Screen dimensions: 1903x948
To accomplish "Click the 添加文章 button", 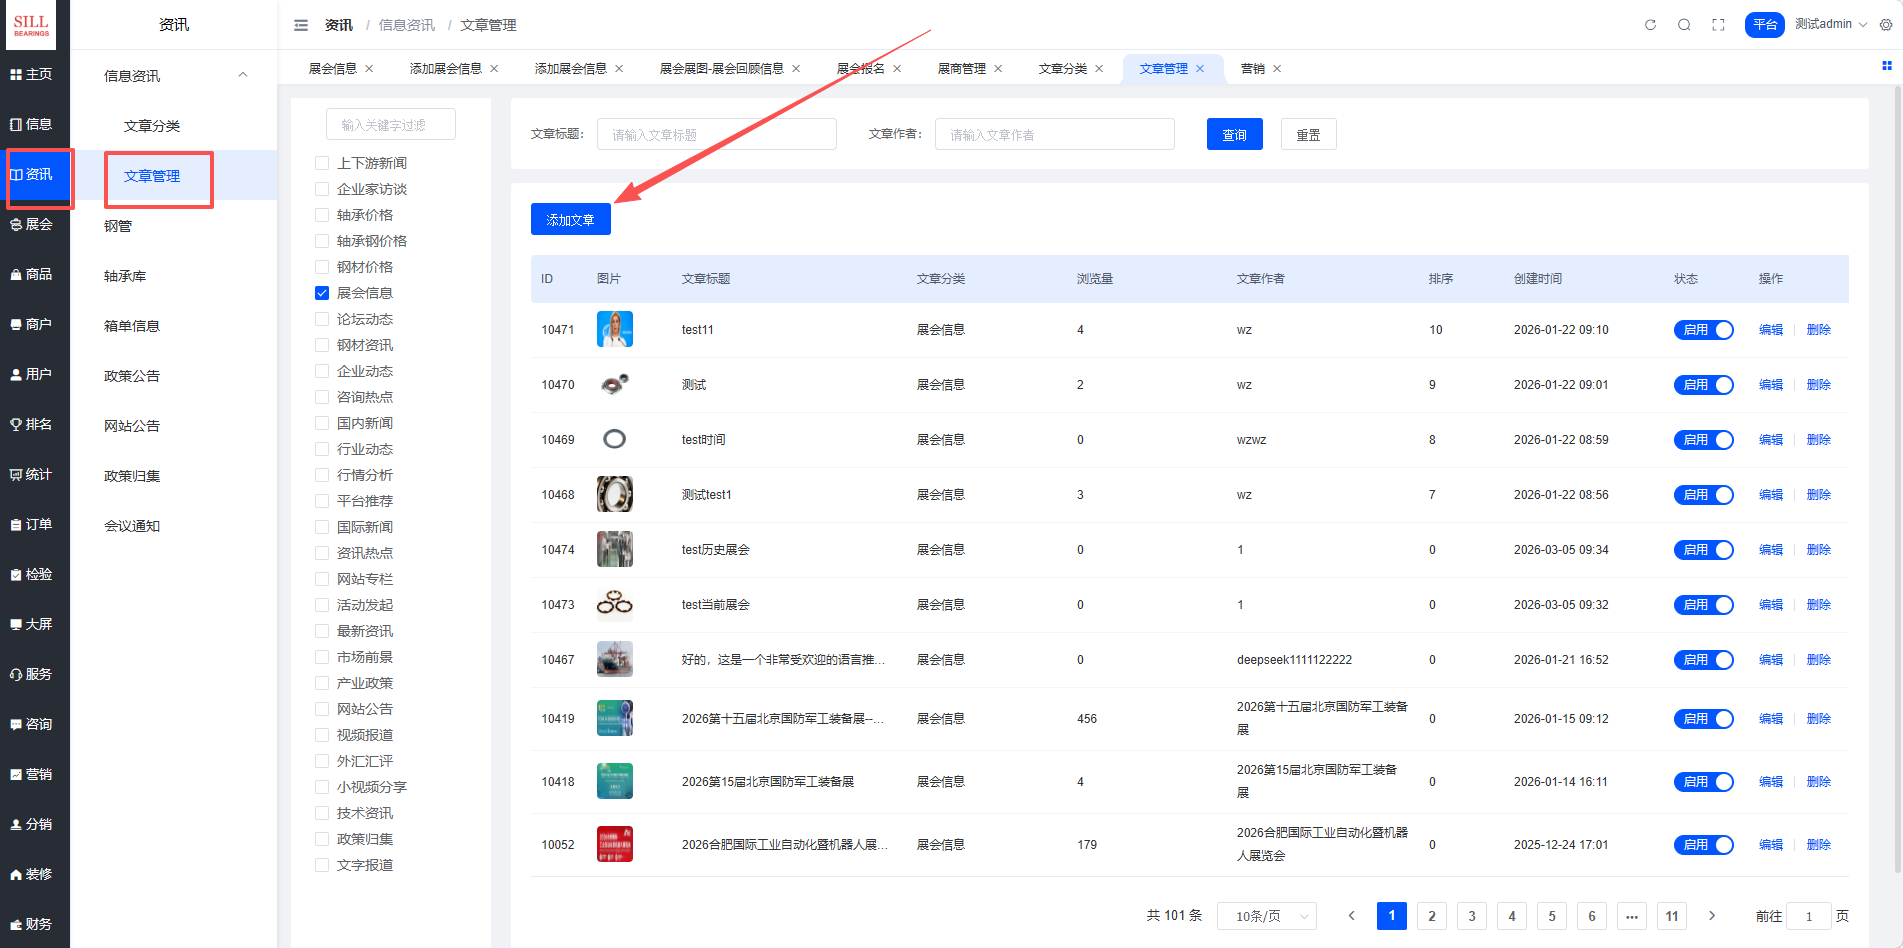I will (x=570, y=219).
